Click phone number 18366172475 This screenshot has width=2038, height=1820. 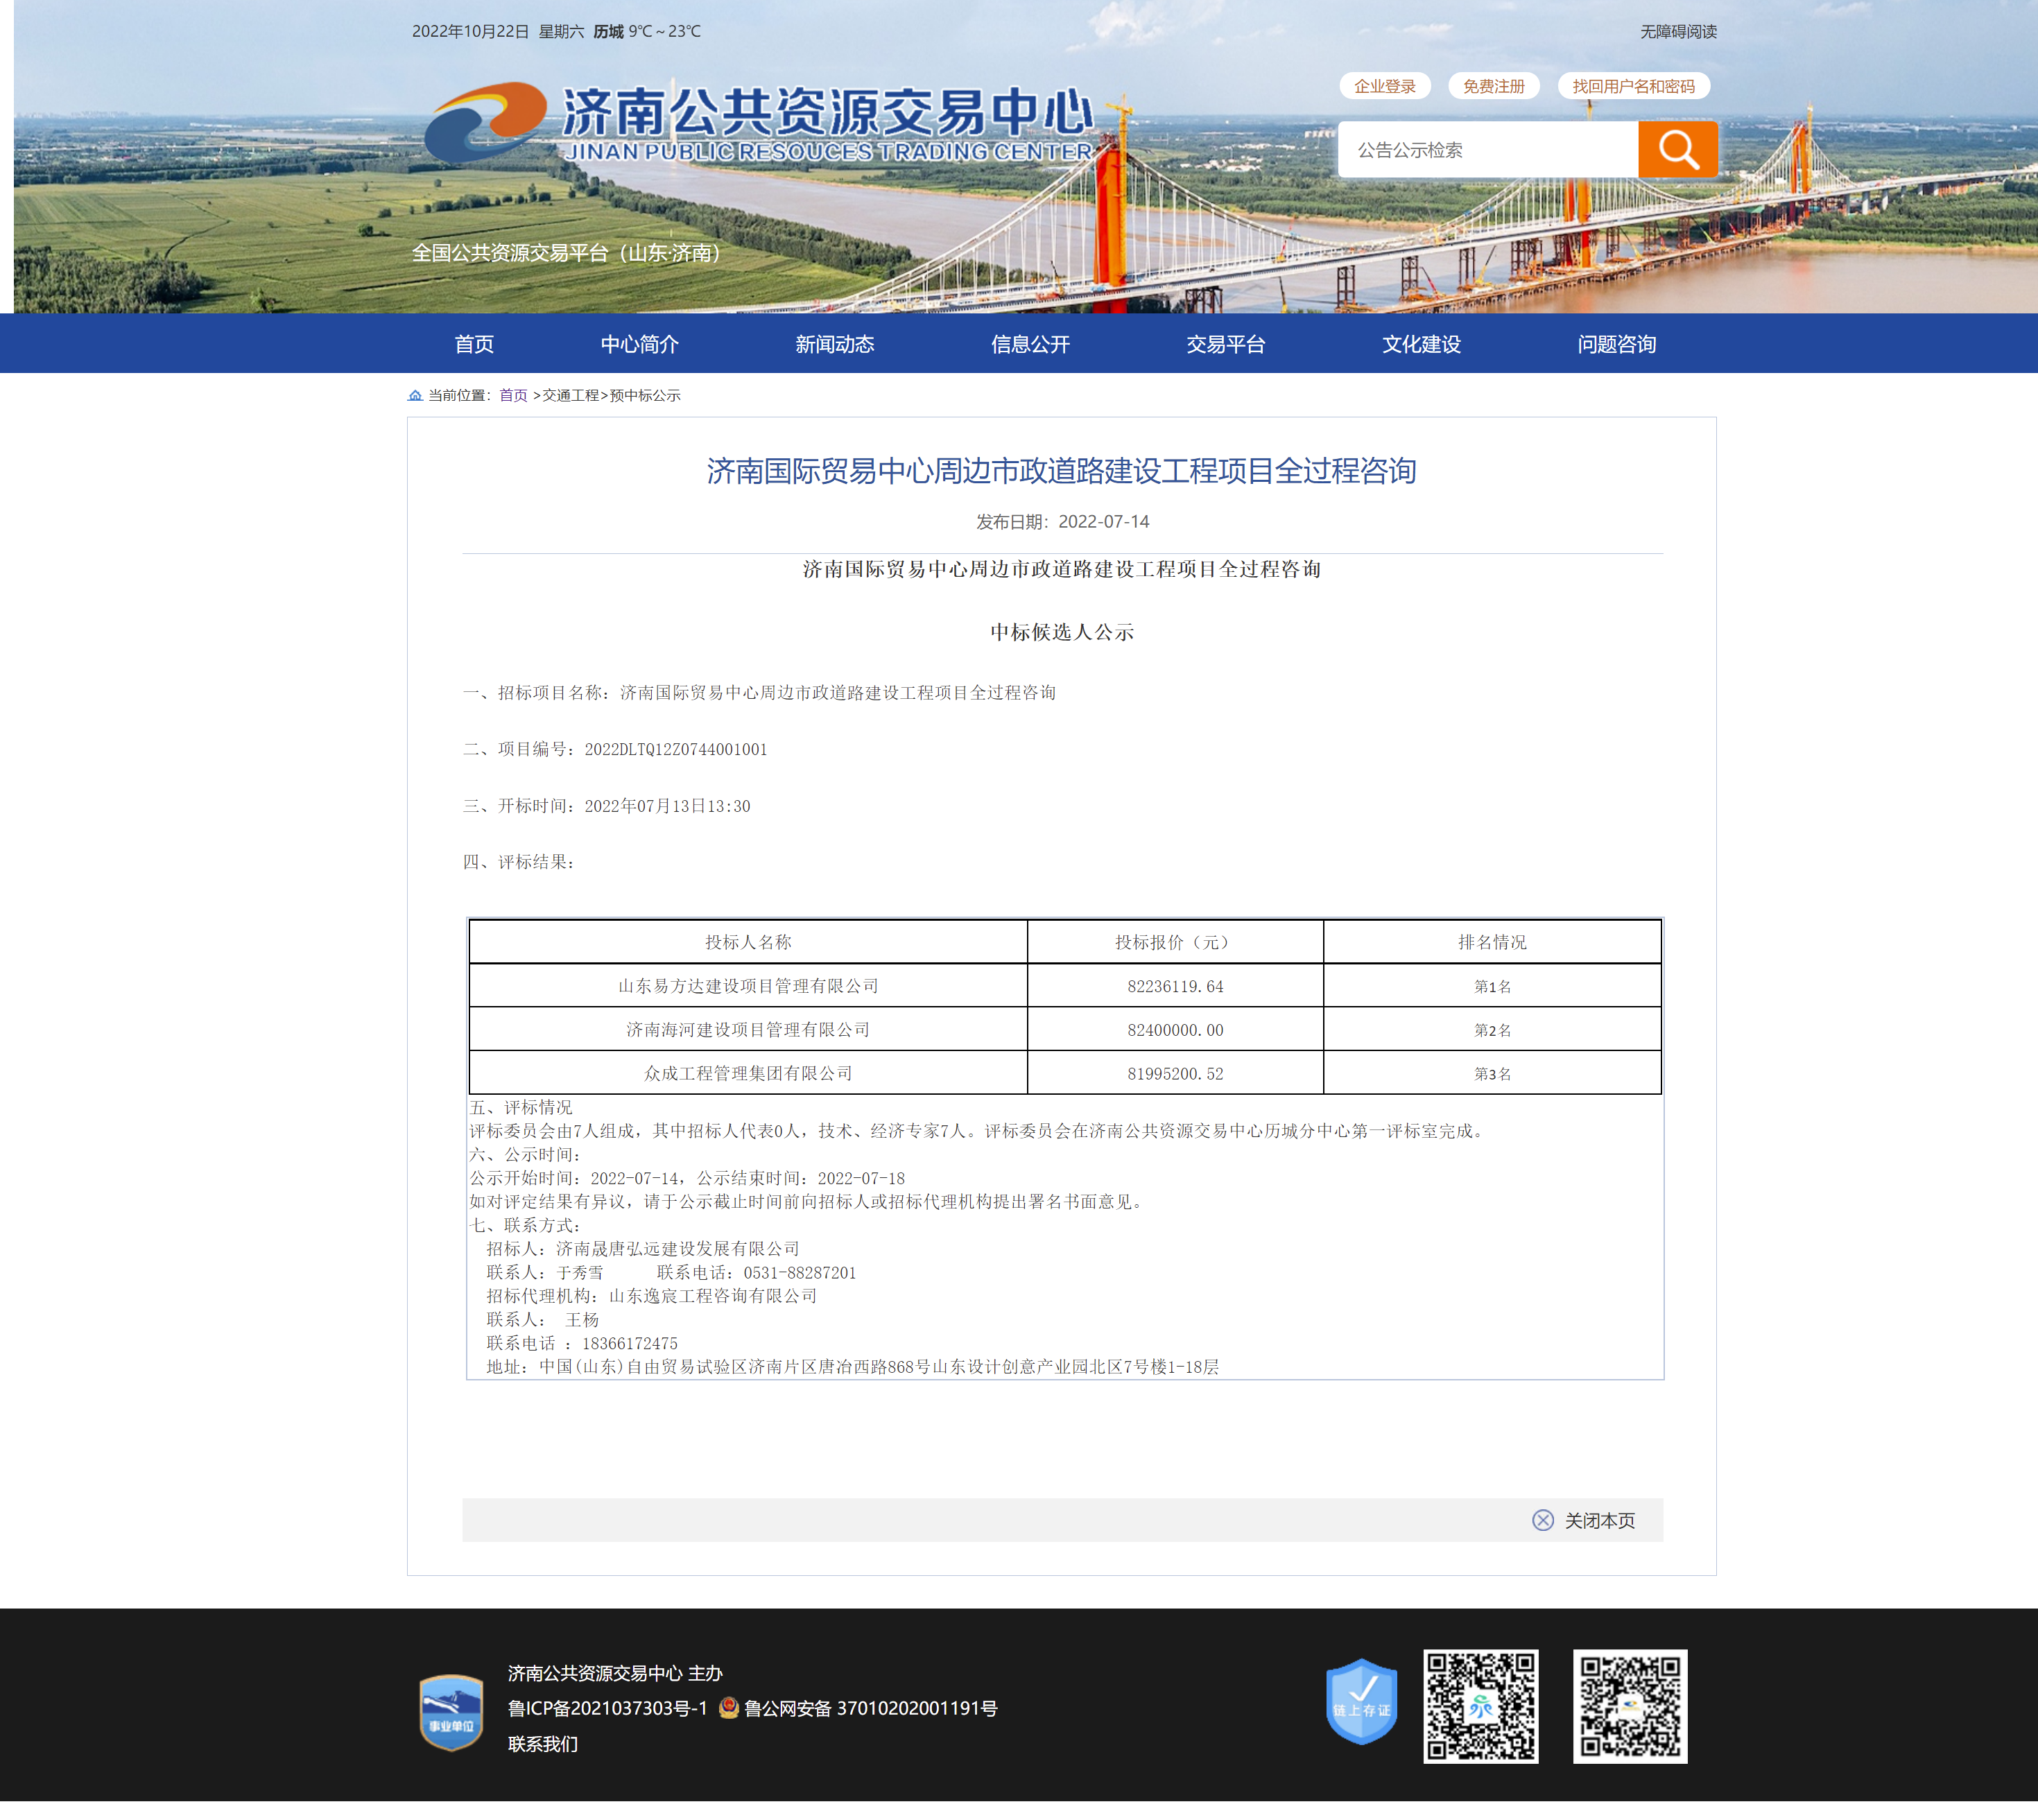(630, 1343)
